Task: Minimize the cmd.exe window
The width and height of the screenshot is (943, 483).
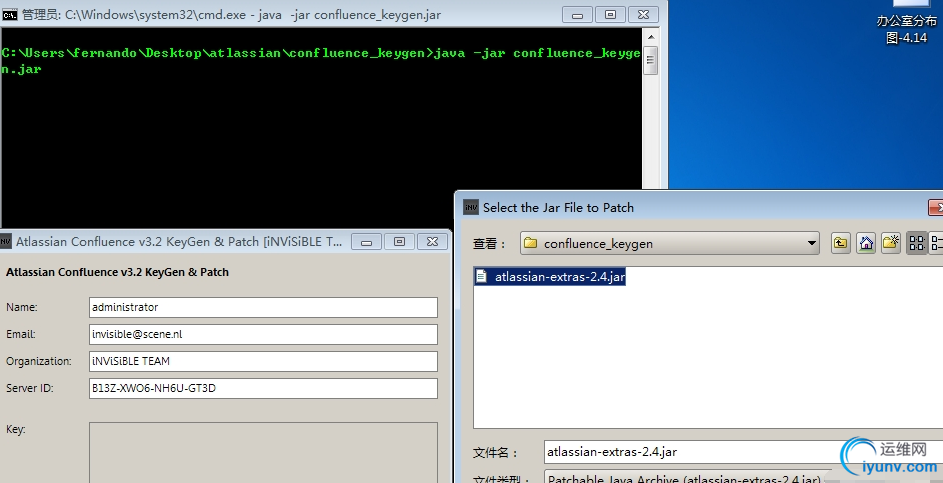Action: point(577,14)
